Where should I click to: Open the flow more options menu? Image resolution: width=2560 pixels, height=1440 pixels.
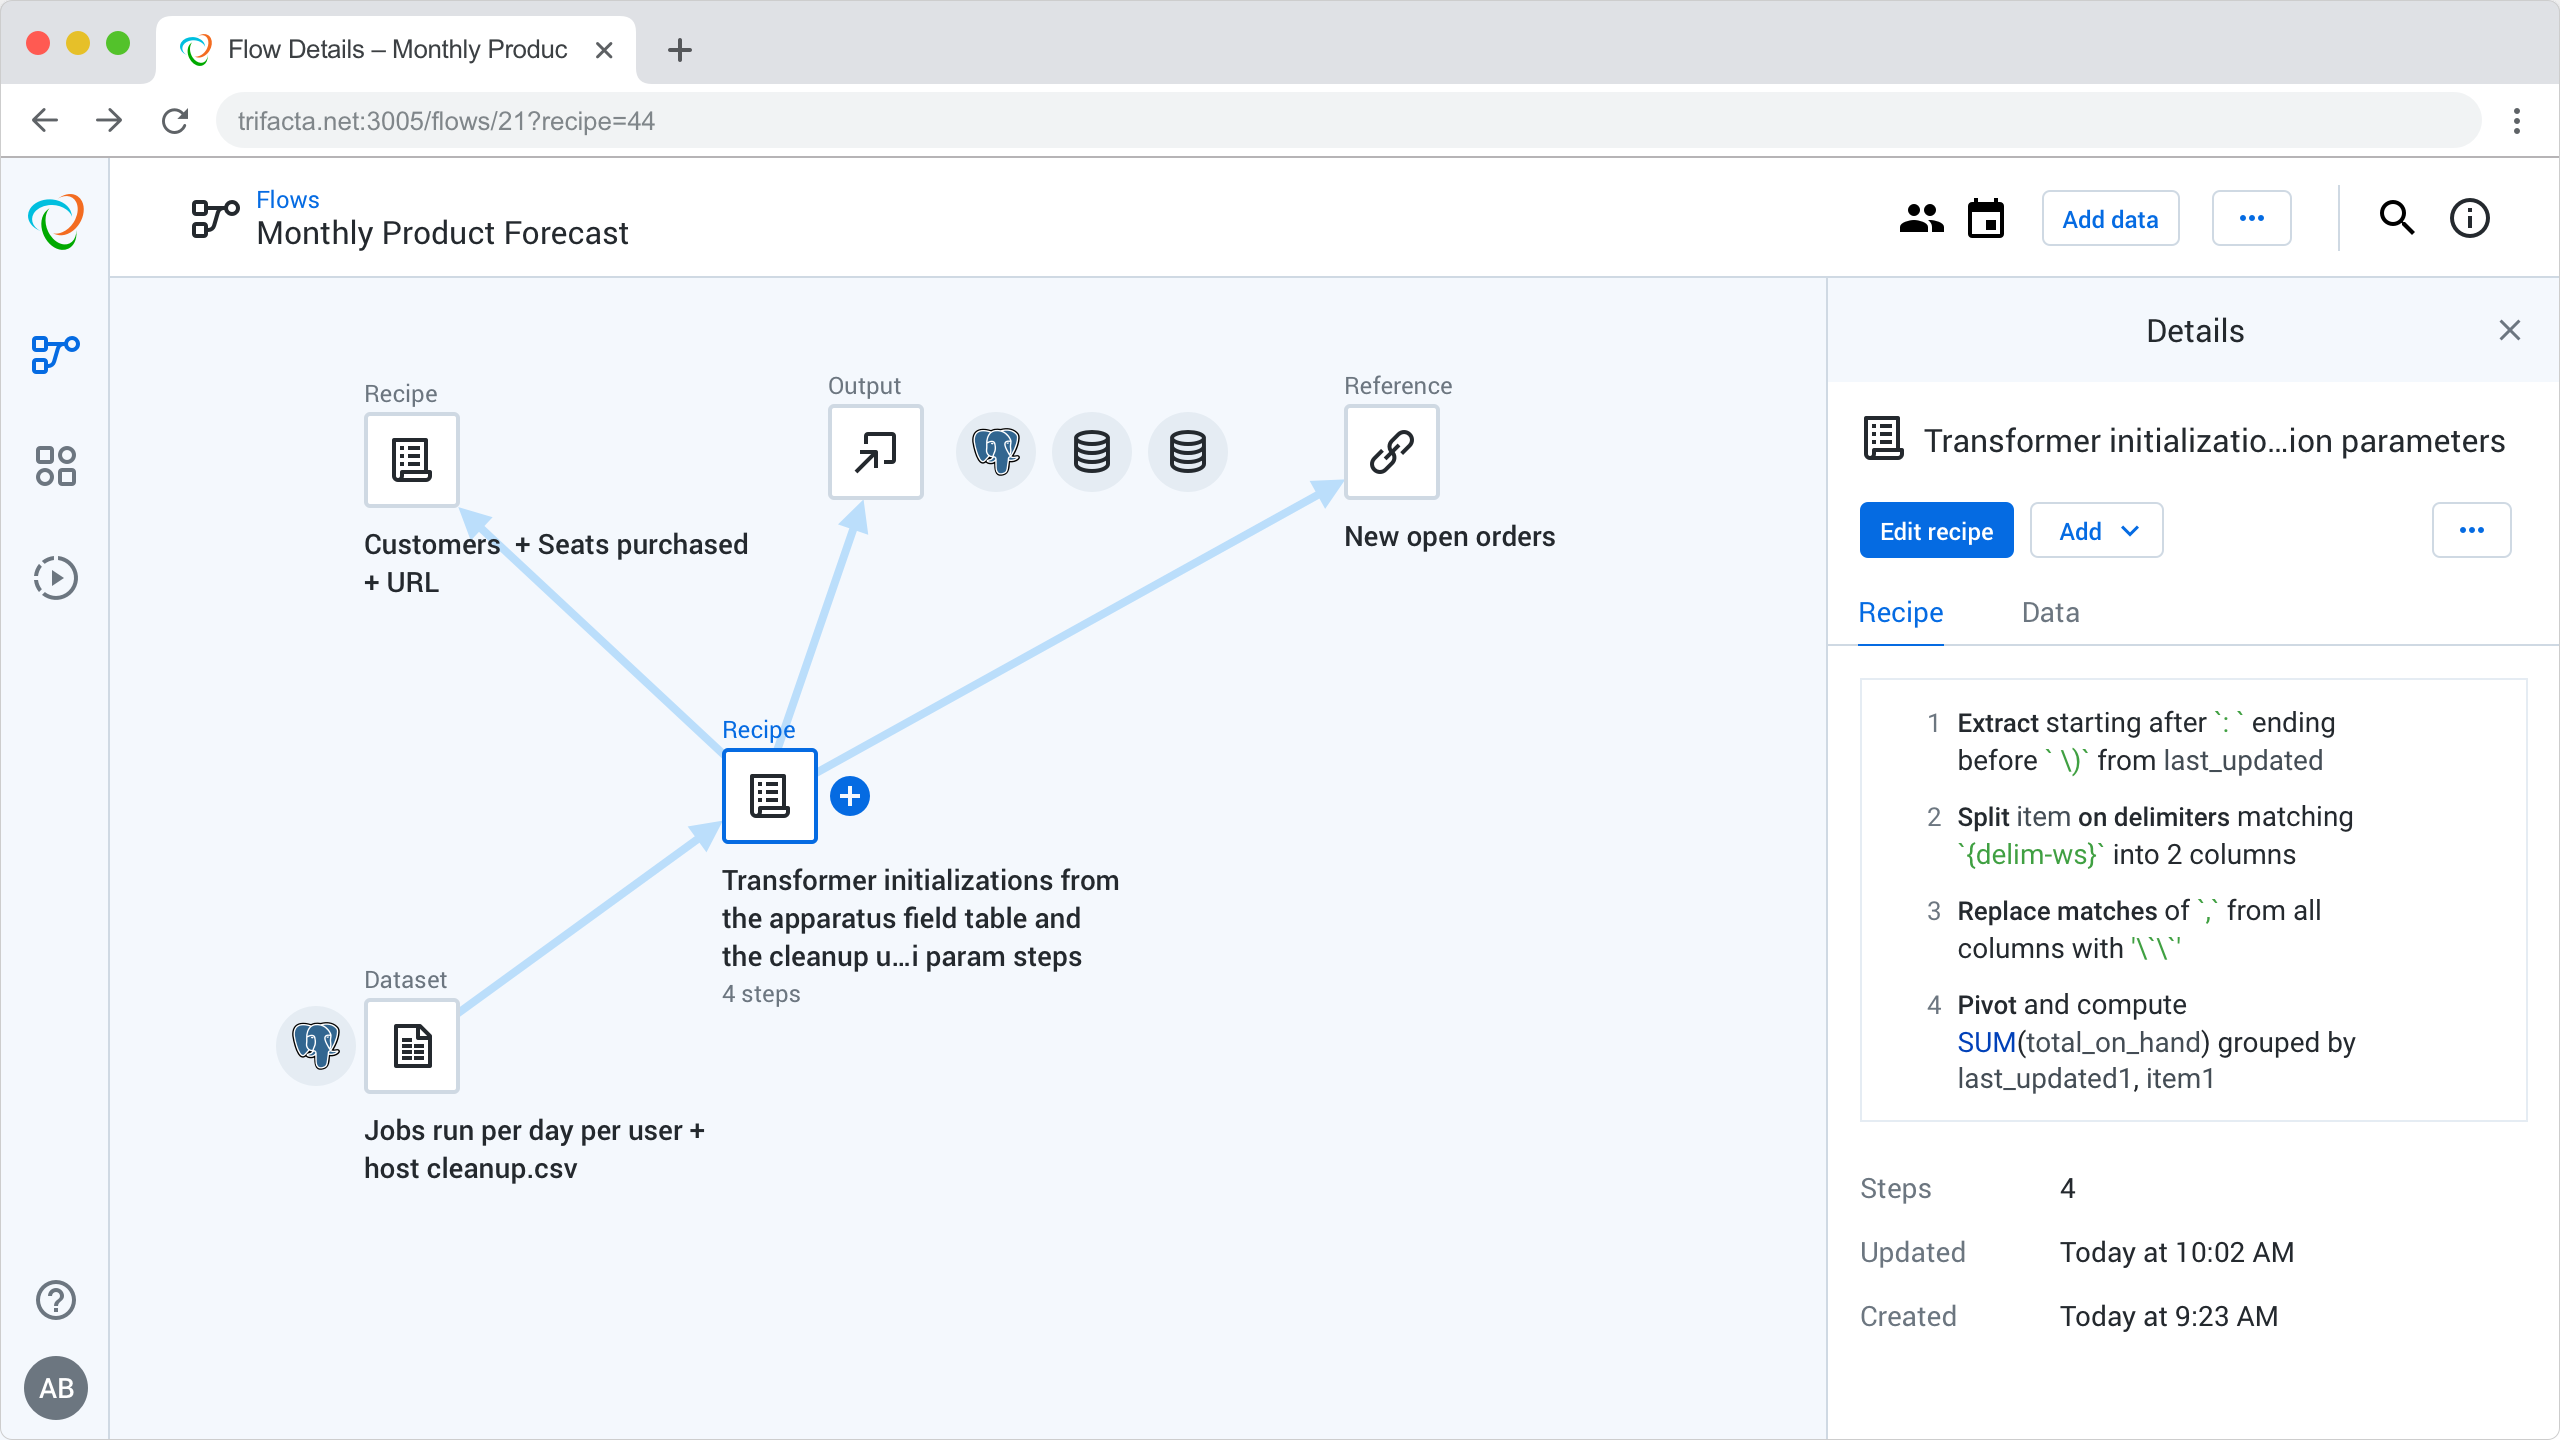2251,219
